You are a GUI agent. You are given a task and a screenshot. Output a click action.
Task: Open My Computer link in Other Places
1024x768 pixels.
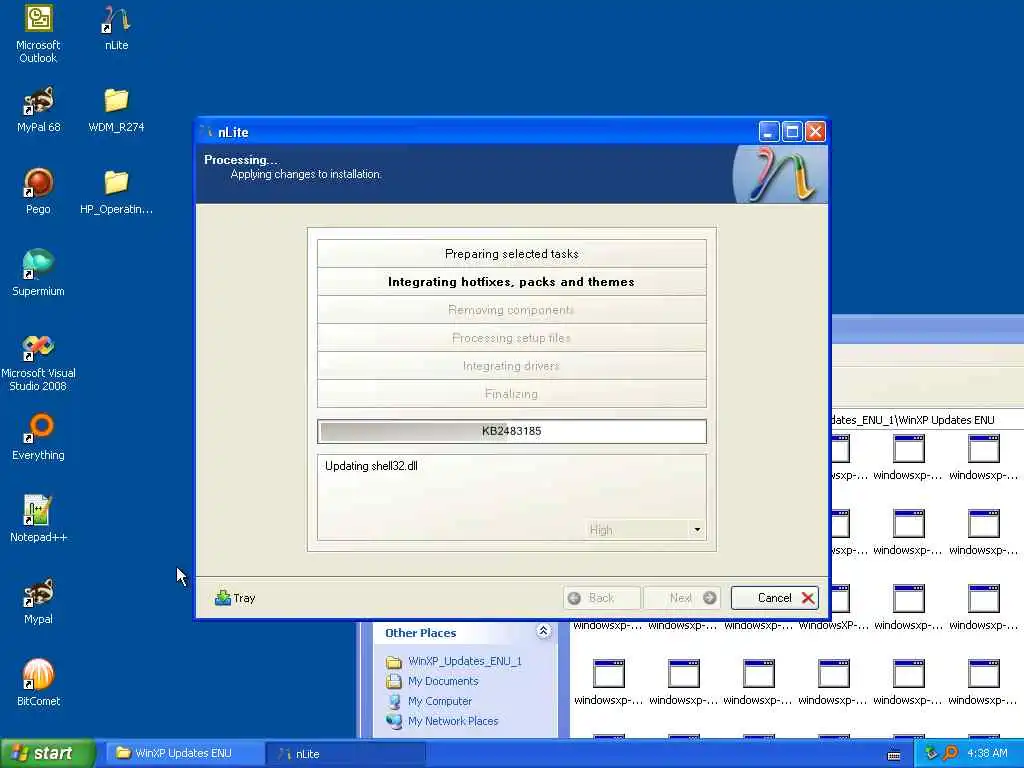coord(440,701)
